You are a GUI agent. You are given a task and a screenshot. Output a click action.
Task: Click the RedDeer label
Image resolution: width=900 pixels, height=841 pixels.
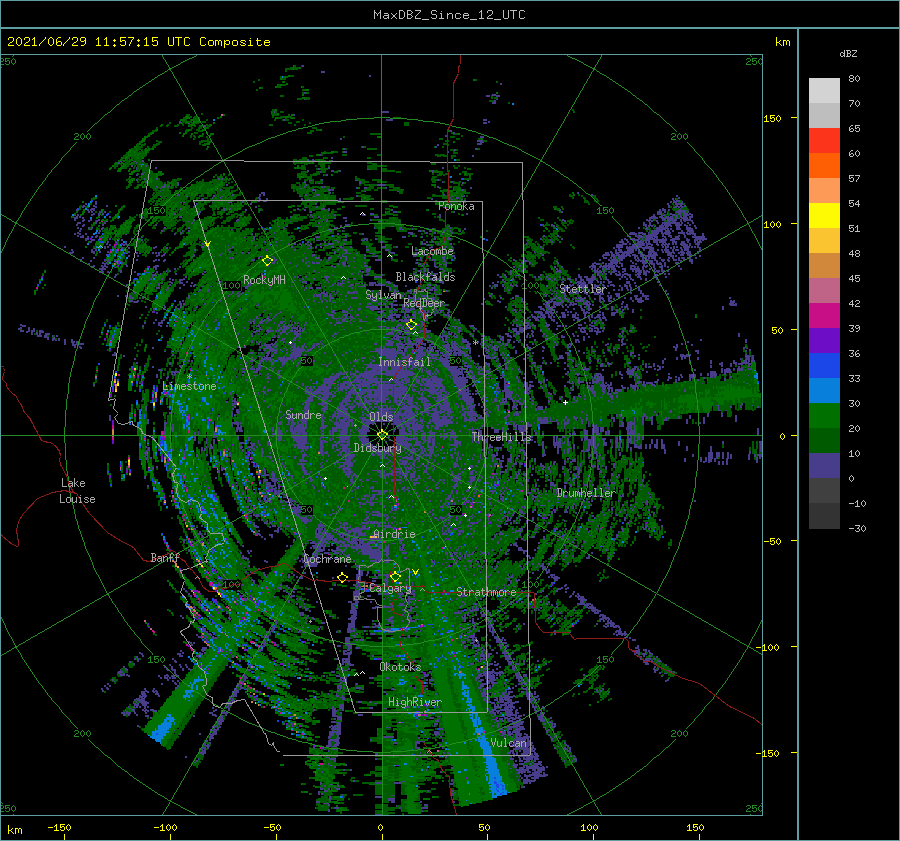click(x=424, y=303)
